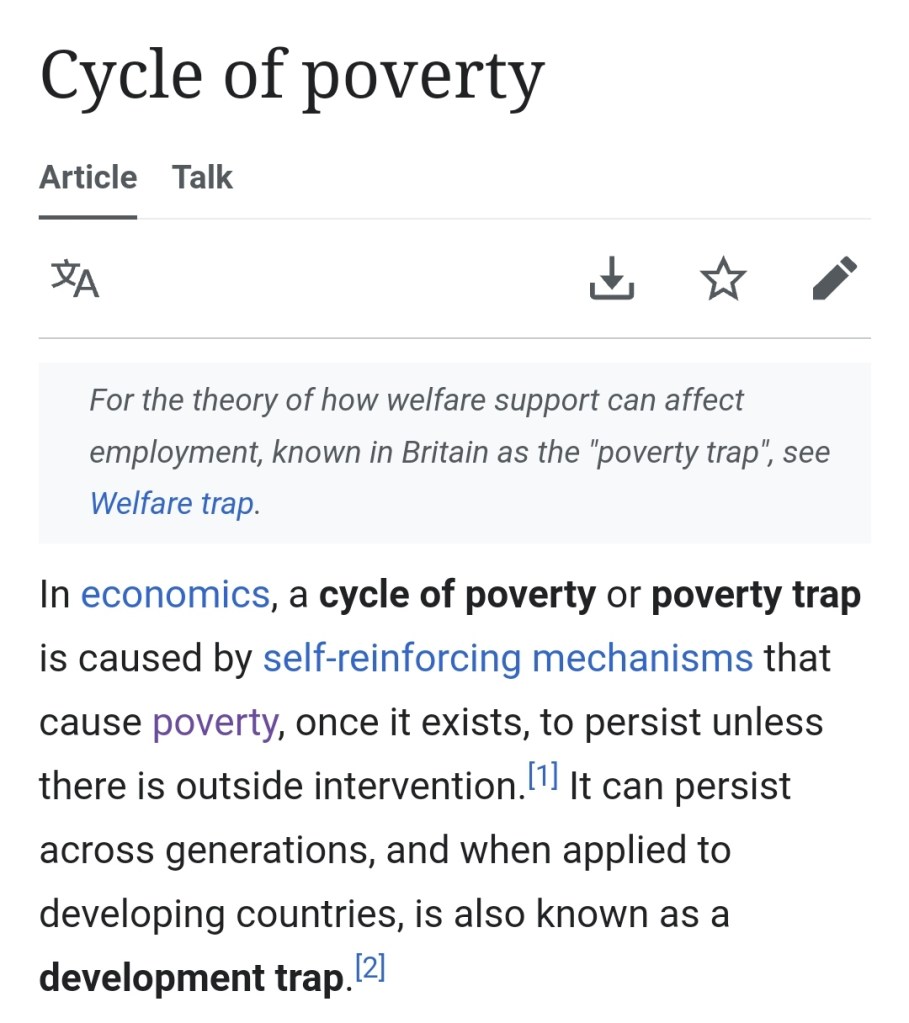Viewport: 909px width, 1023px height.
Task: Click the bold term development trap
Action: pyautogui.click(x=191, y=978)
